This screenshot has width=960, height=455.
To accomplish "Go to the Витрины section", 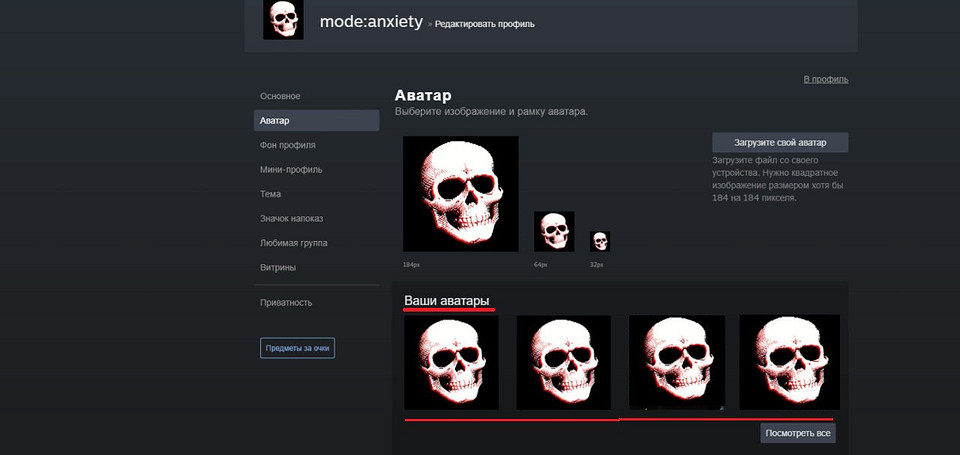I will [x=278, y=268].
